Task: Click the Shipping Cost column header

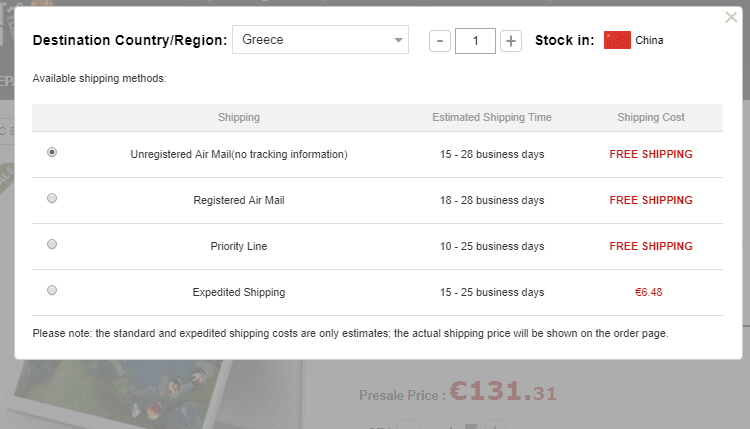Action: 650,117
